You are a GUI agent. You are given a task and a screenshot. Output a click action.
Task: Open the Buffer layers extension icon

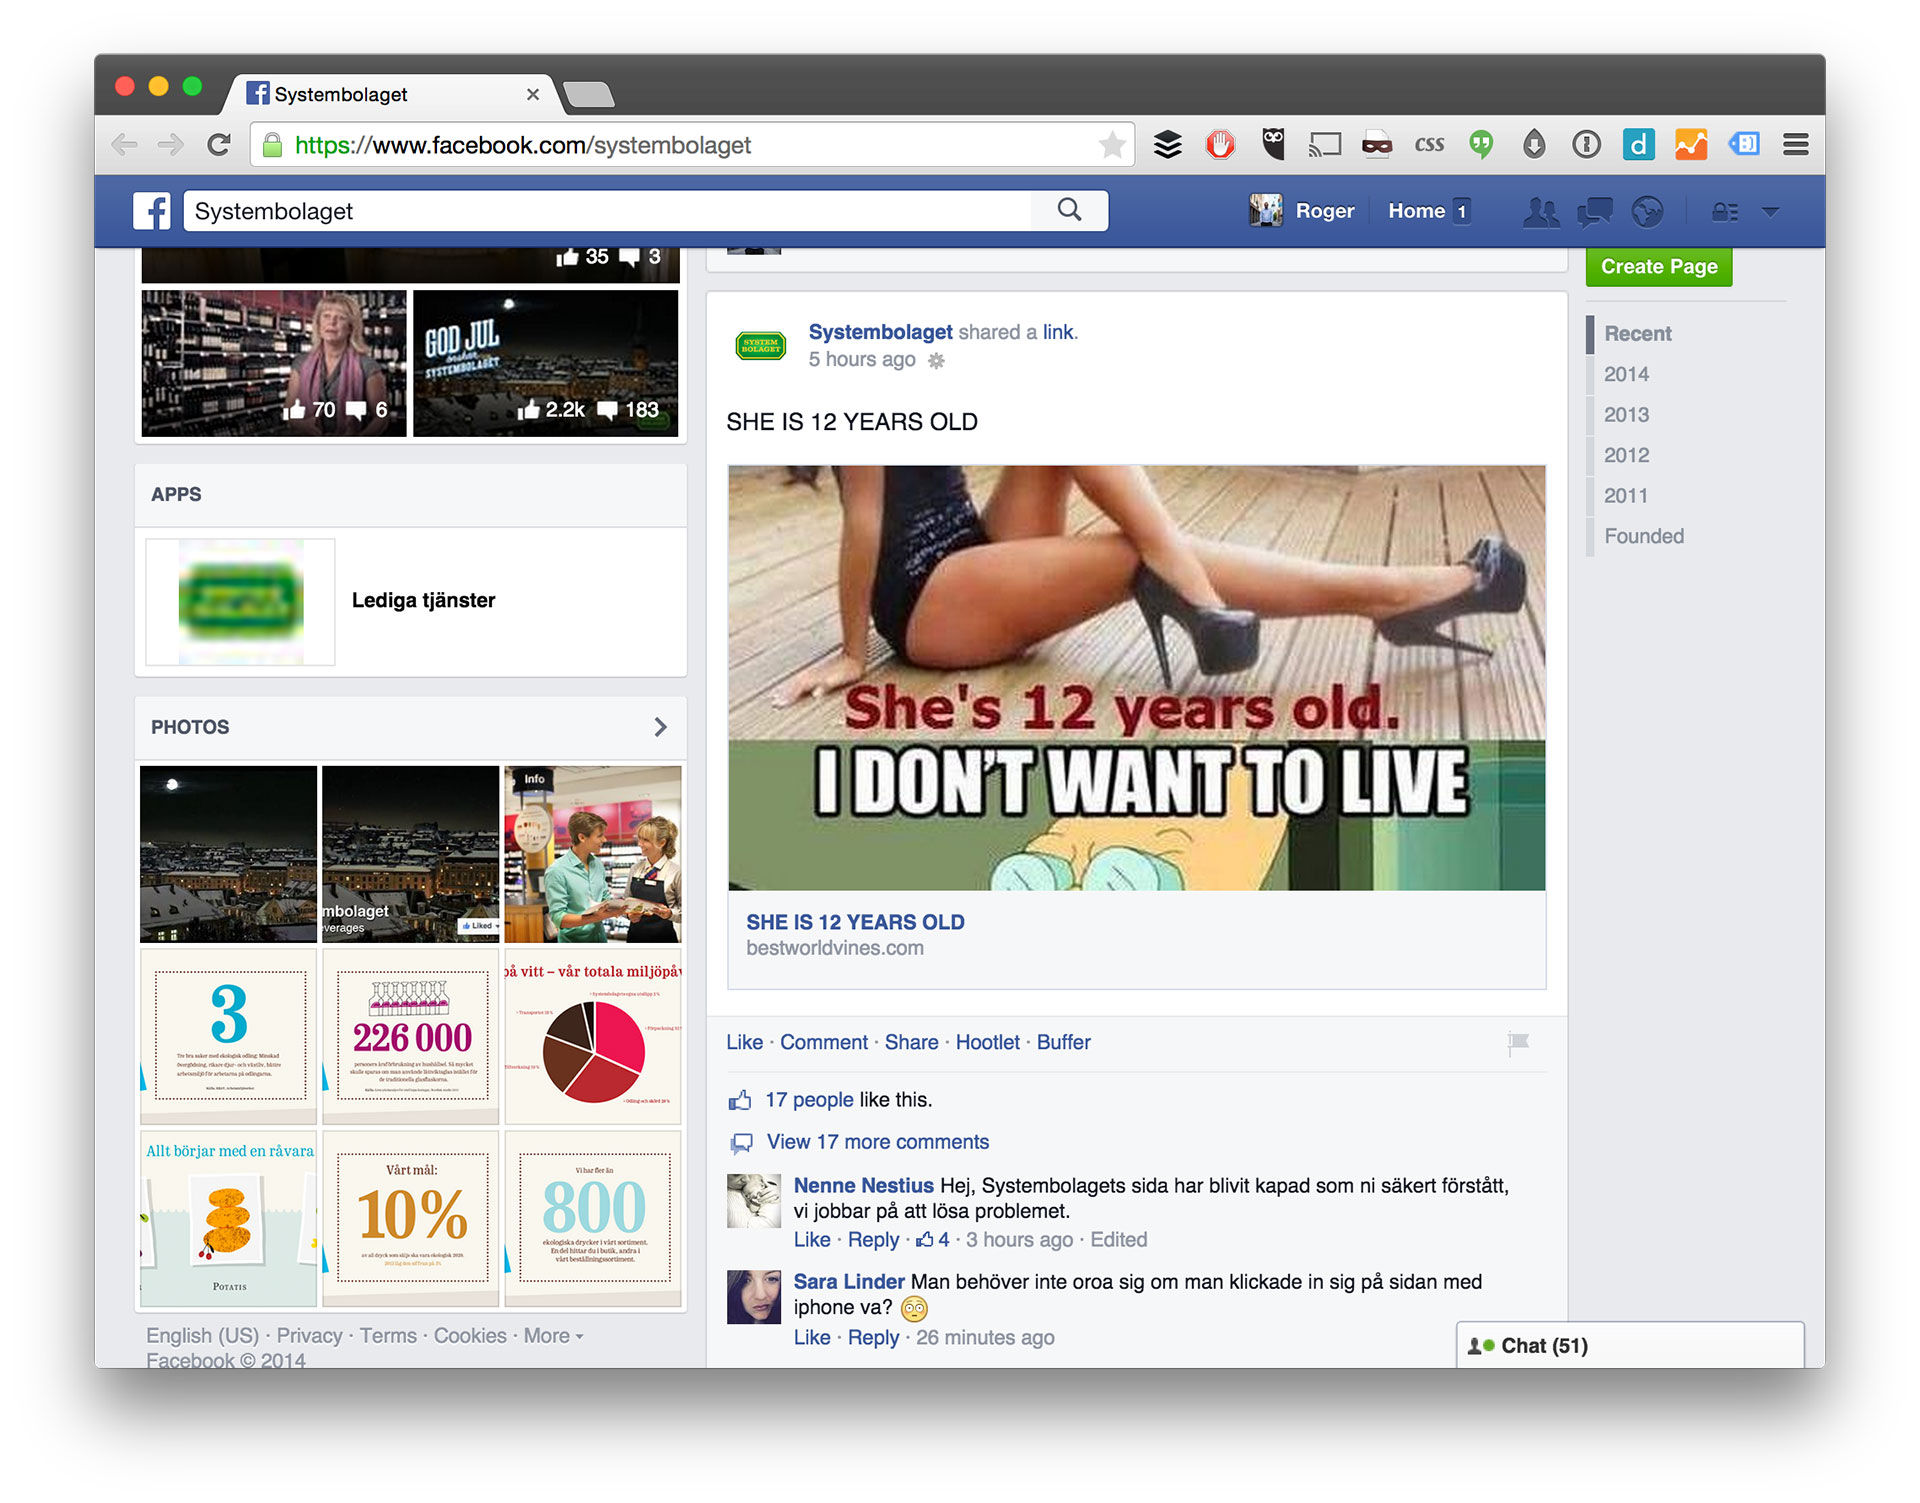coord(1167,145)
